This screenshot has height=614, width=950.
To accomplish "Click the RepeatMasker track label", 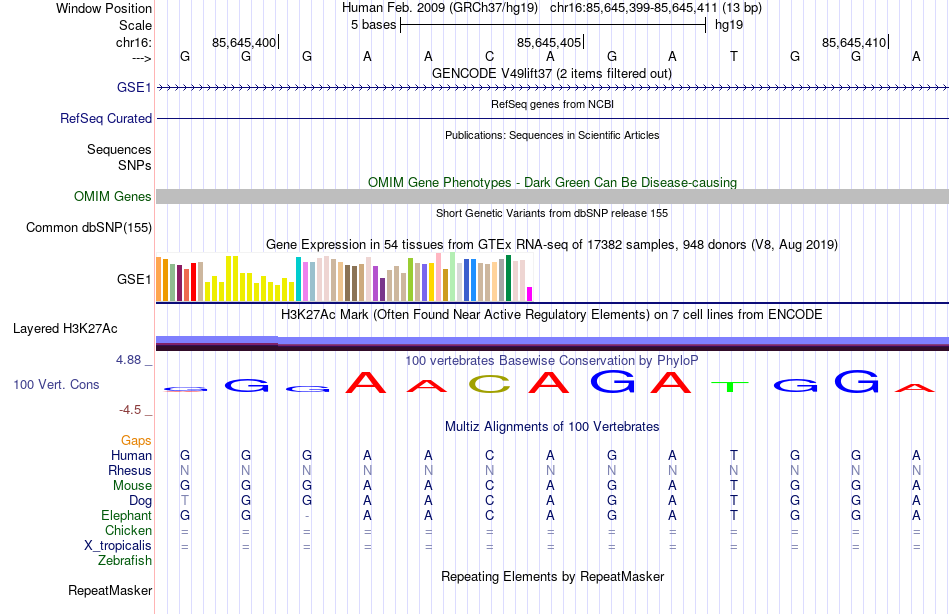I will click(110, 590).
